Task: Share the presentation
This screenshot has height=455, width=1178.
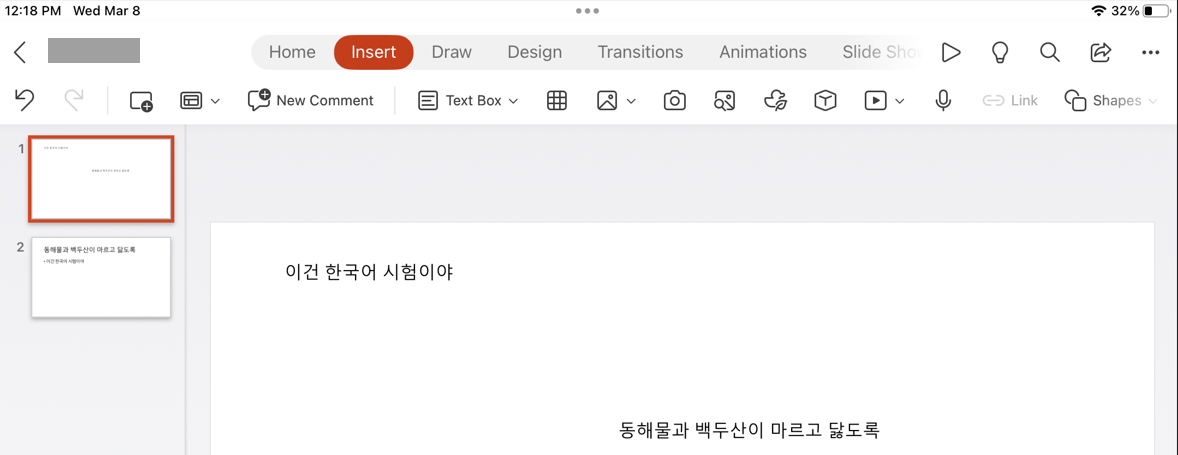Action: click(1100, 52)
